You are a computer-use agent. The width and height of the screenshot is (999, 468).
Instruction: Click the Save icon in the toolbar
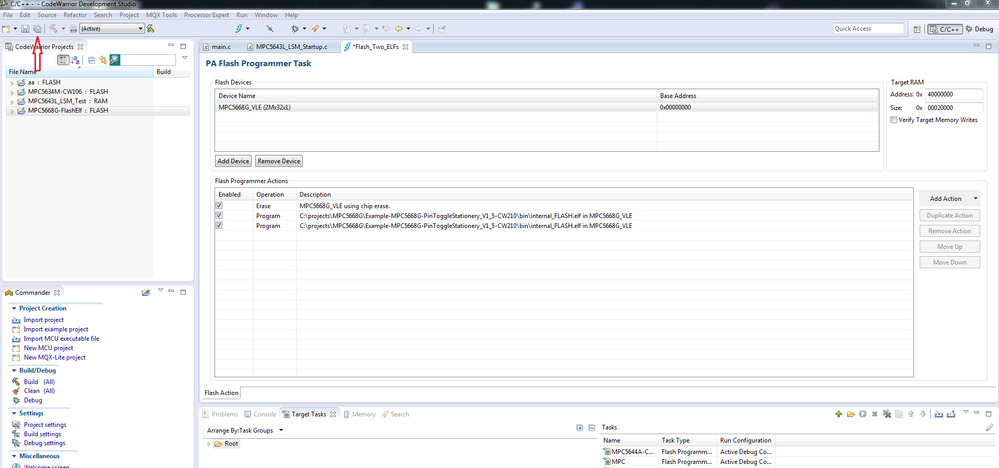[25, 29]
